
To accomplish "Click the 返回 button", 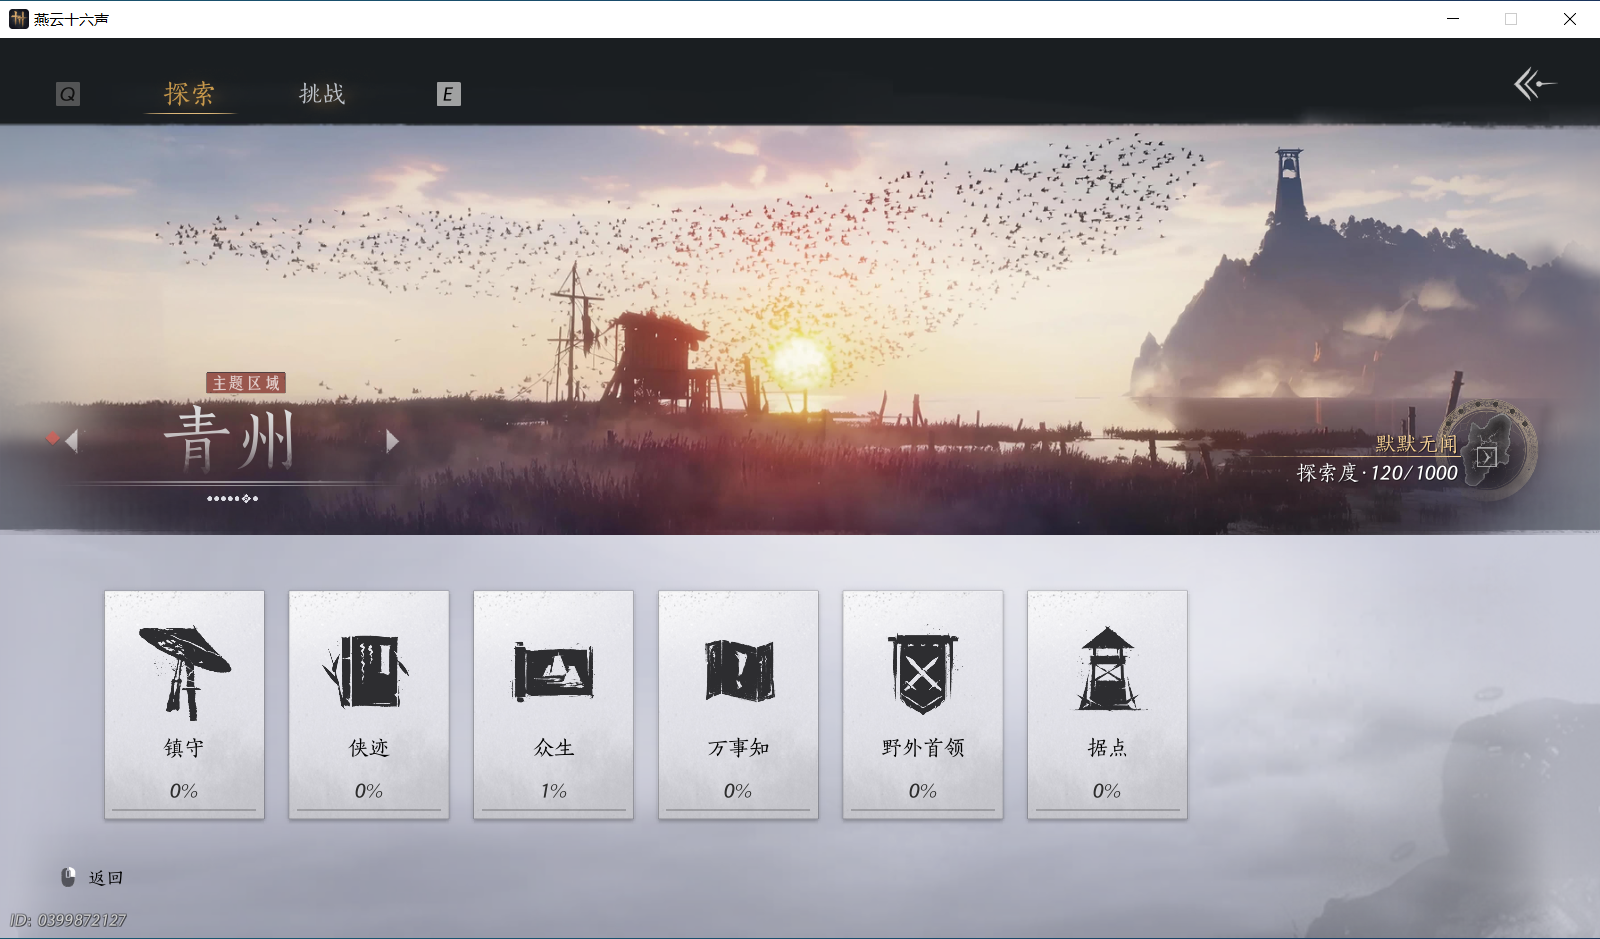I will (x=106, y=878).
